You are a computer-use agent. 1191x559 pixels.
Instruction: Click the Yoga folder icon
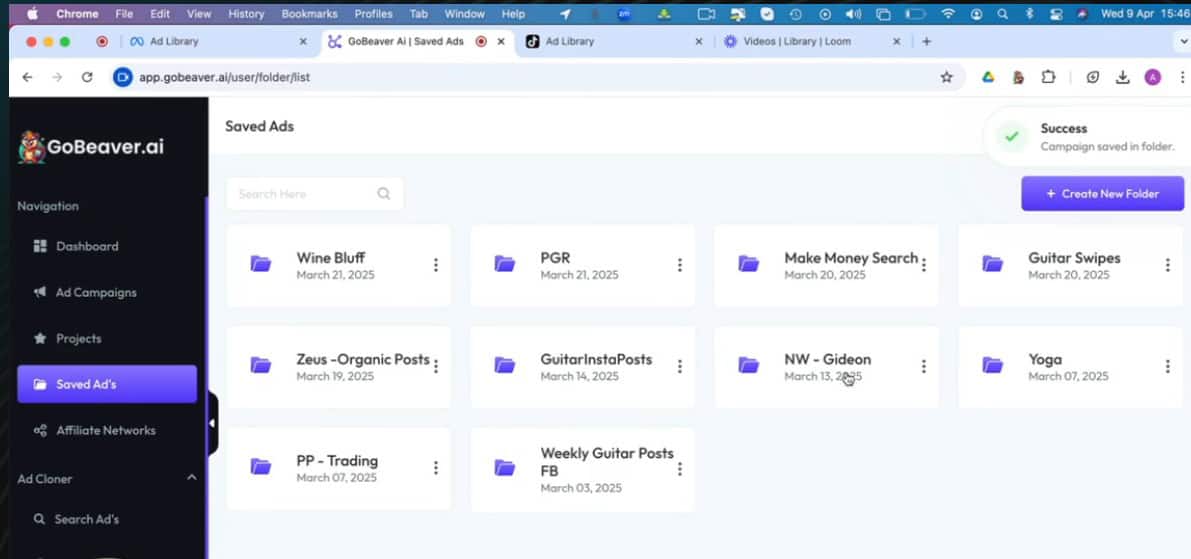pyautogui.click(x=992, y=365)
